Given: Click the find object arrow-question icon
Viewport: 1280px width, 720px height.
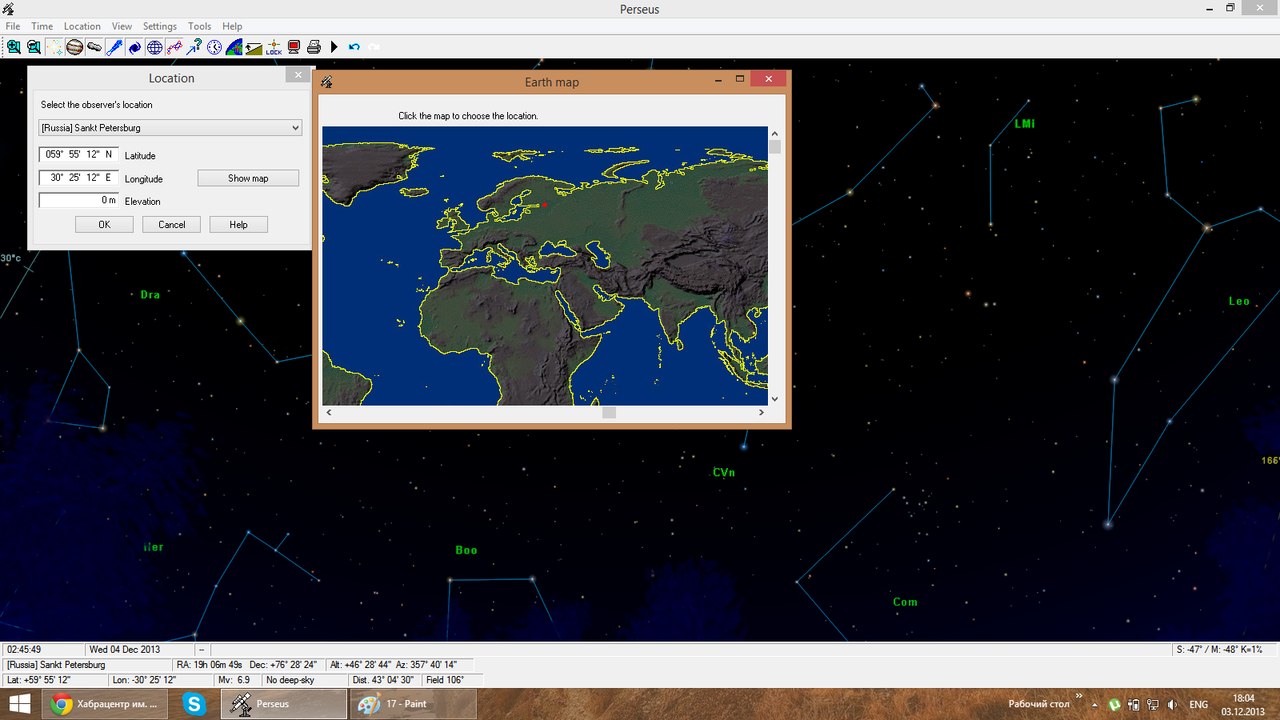Looking at the screenshot, I should tap(194, 47).
